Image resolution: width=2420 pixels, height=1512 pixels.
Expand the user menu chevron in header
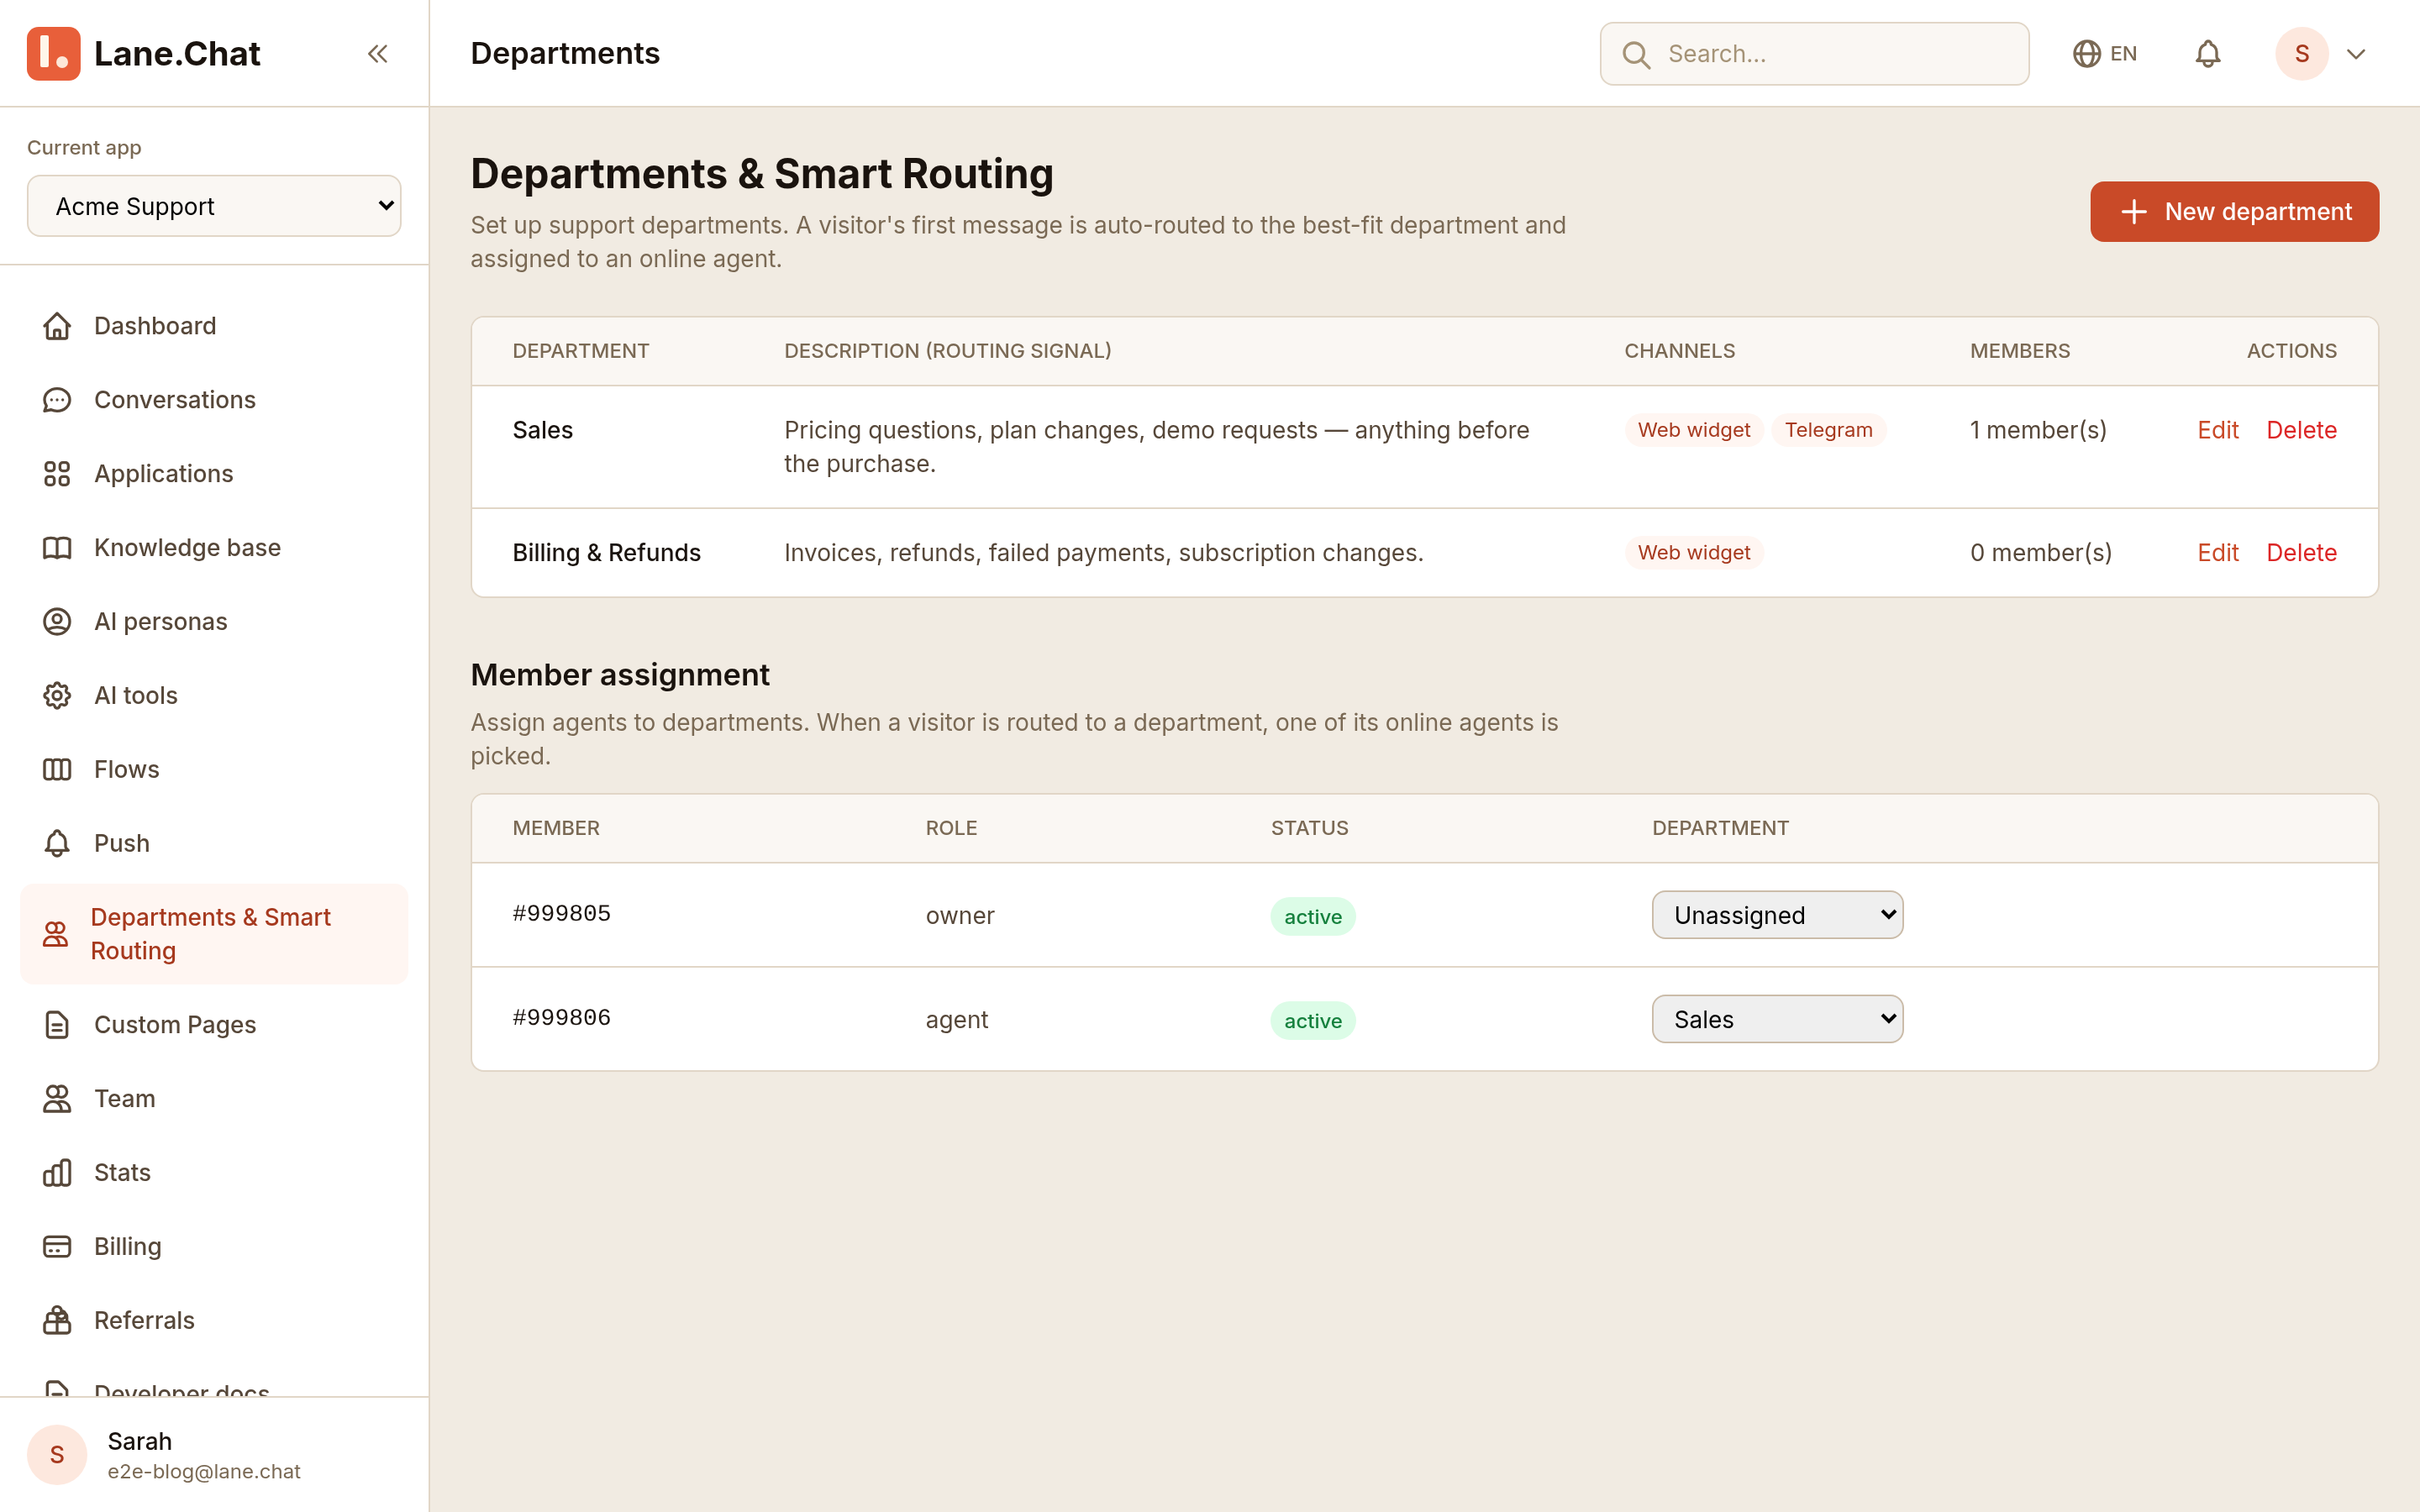coord(2356,54)
